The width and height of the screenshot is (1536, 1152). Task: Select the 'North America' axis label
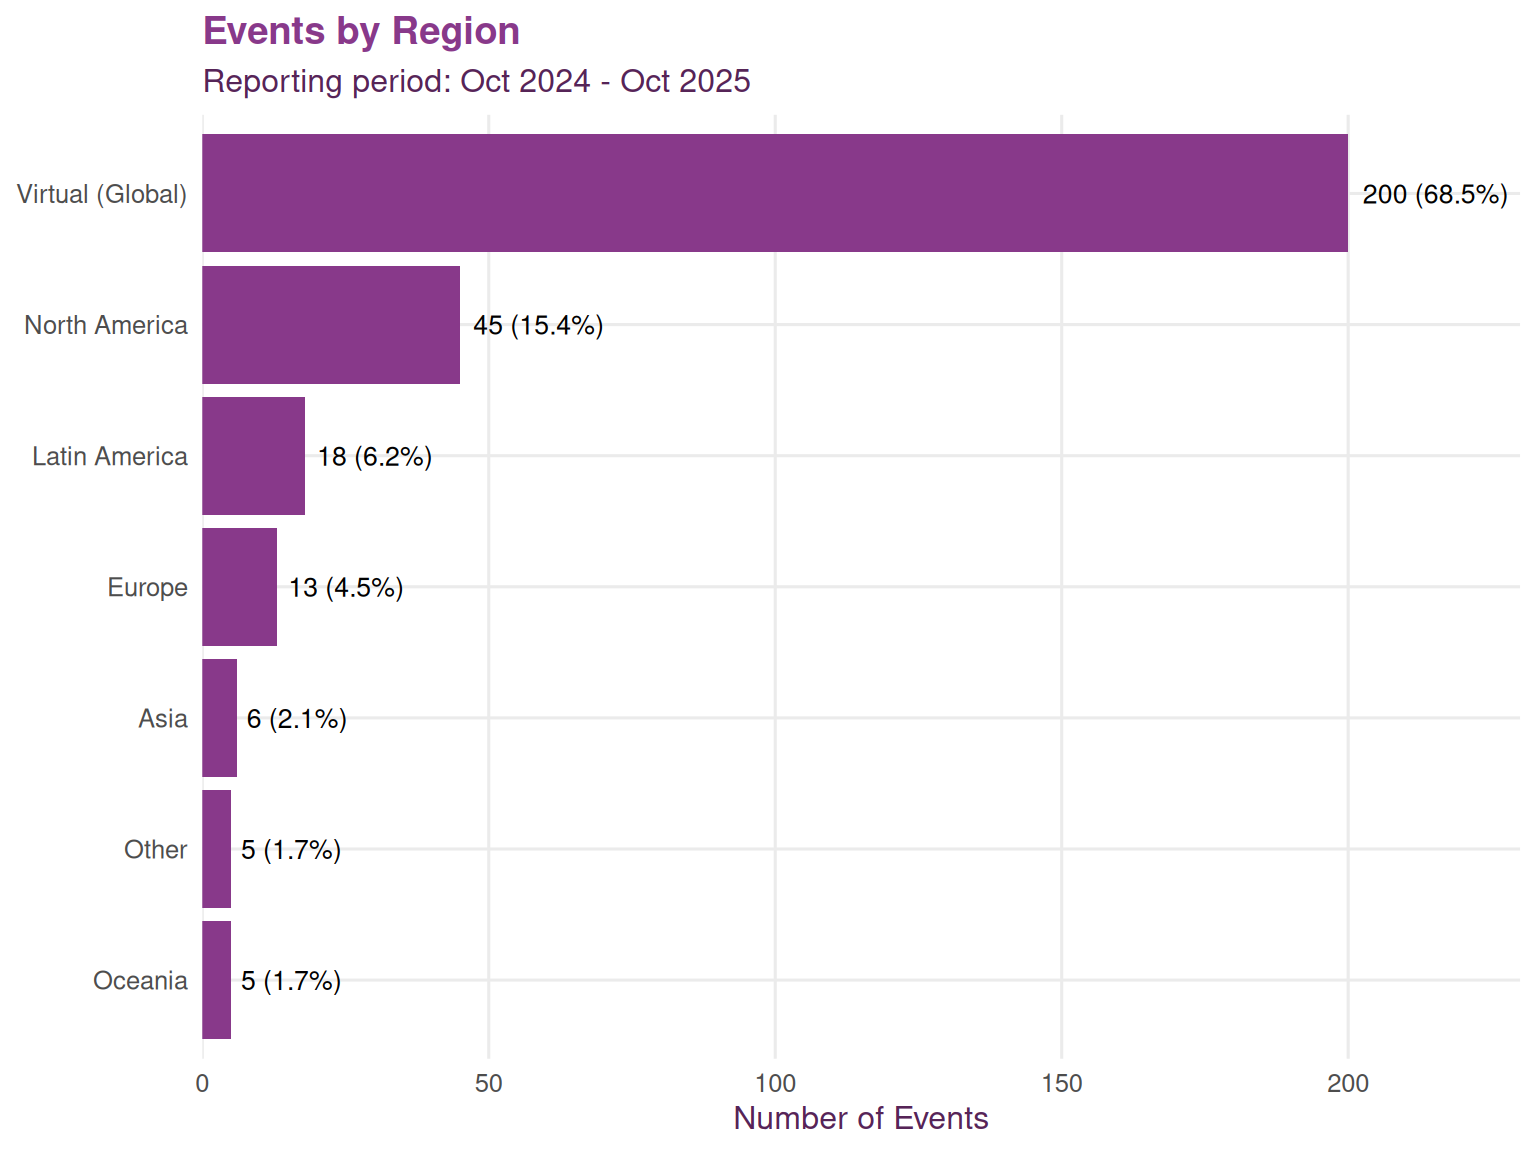click(x=106, y=325)
